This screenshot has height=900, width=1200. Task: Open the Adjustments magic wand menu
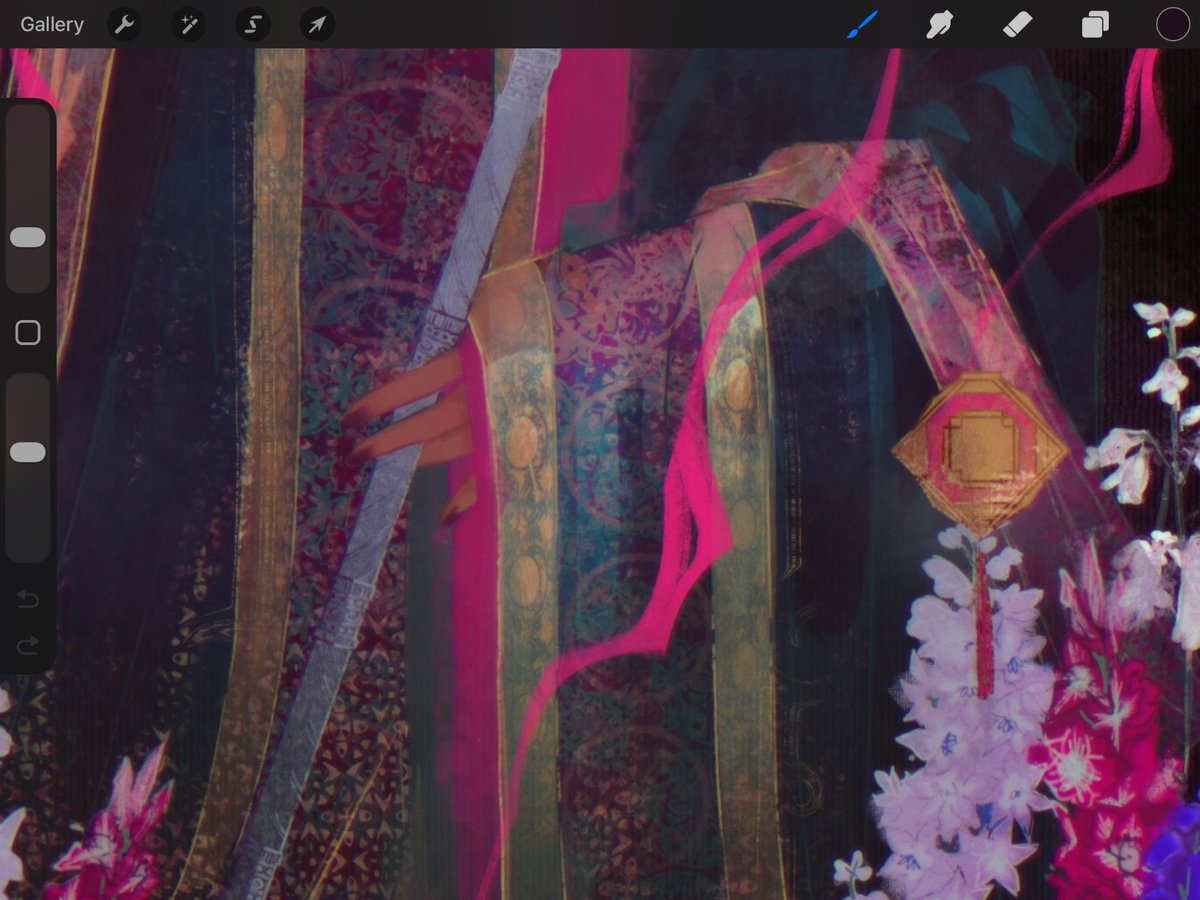click(188, 24)
